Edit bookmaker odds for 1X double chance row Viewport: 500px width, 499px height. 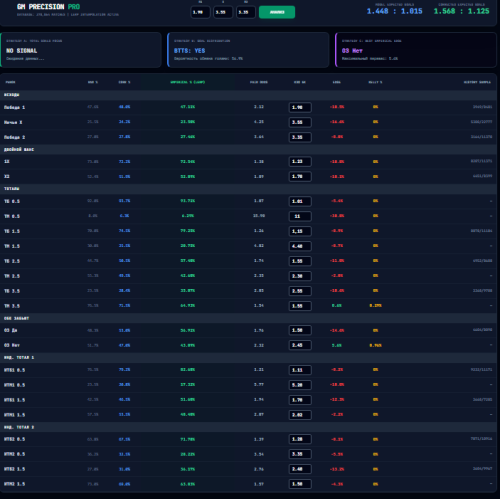coord(300,162)
